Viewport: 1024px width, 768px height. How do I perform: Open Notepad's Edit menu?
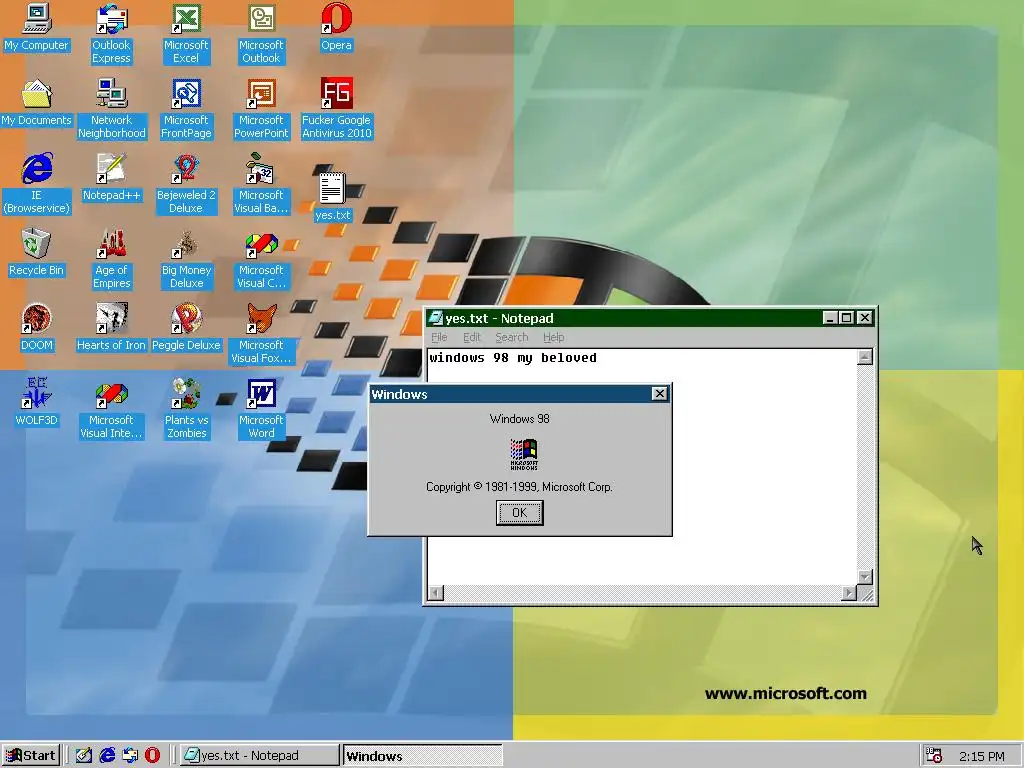472,337
